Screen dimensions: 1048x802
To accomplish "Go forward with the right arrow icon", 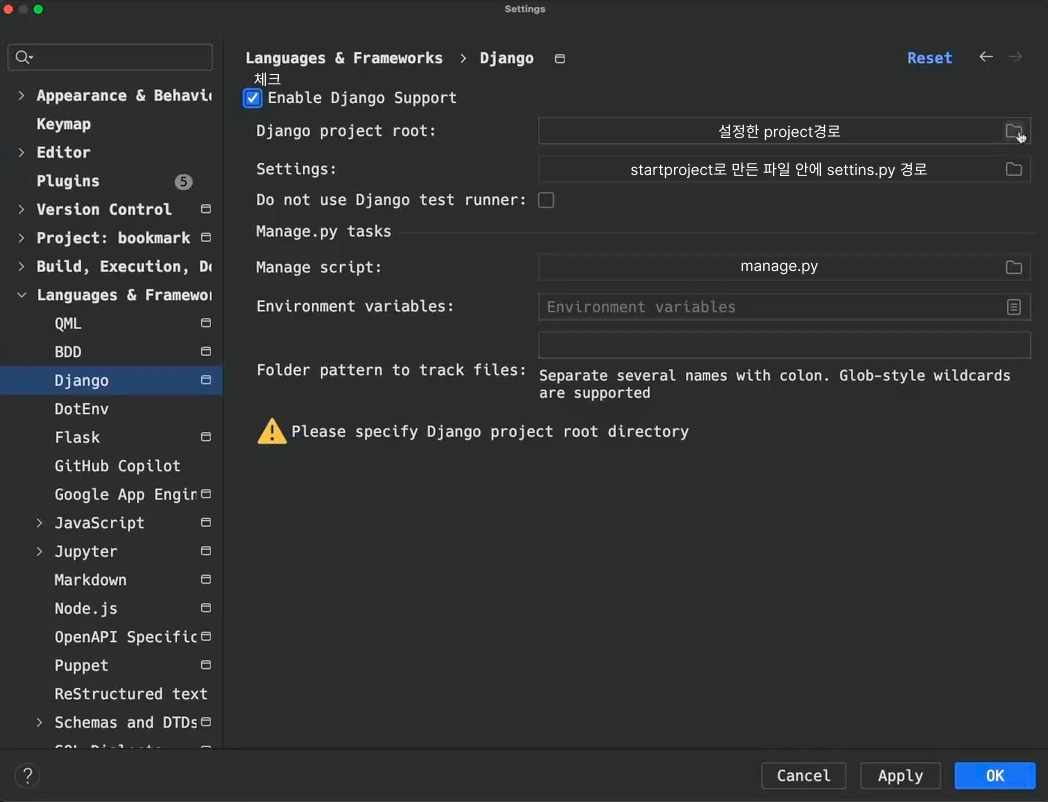I will pos(1015,57).
